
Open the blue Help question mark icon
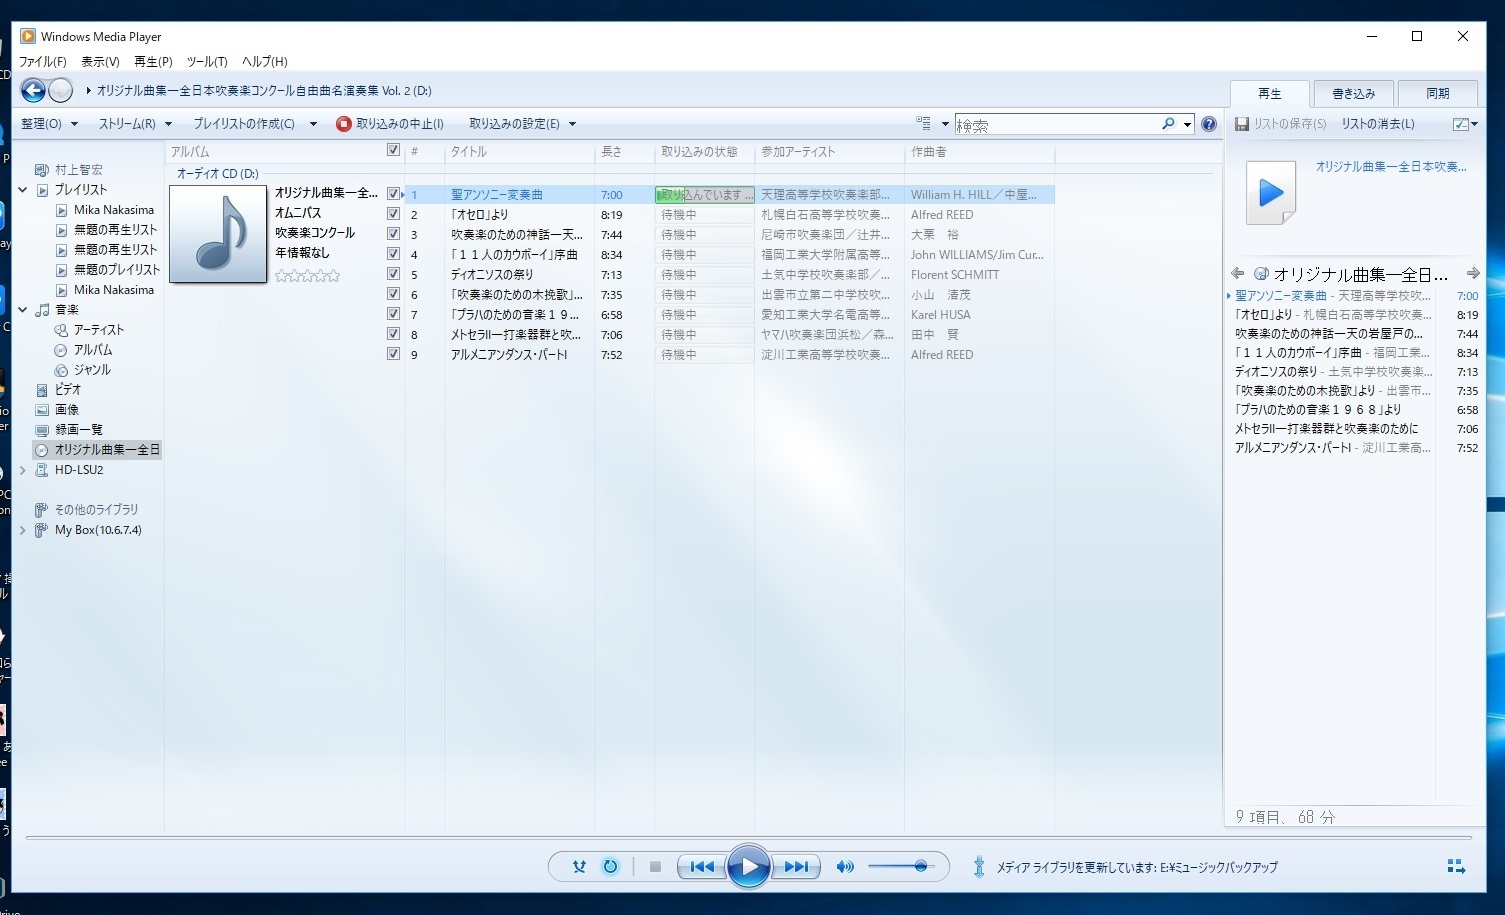pyautogui.click(x=1209, y=124)
